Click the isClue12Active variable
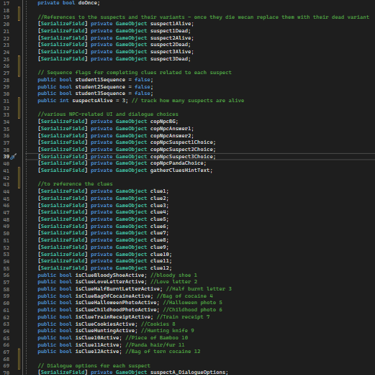 [x=97, y=351]
